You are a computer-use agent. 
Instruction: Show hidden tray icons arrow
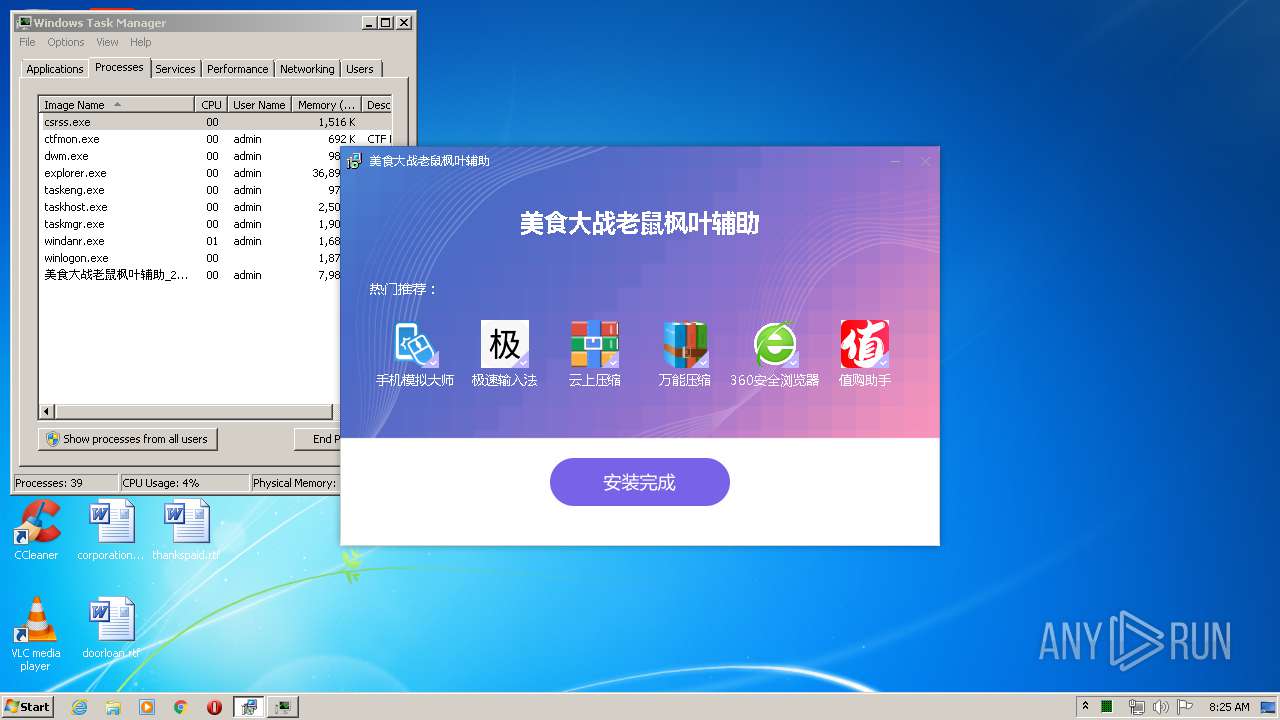click(x=1086, y=706)
